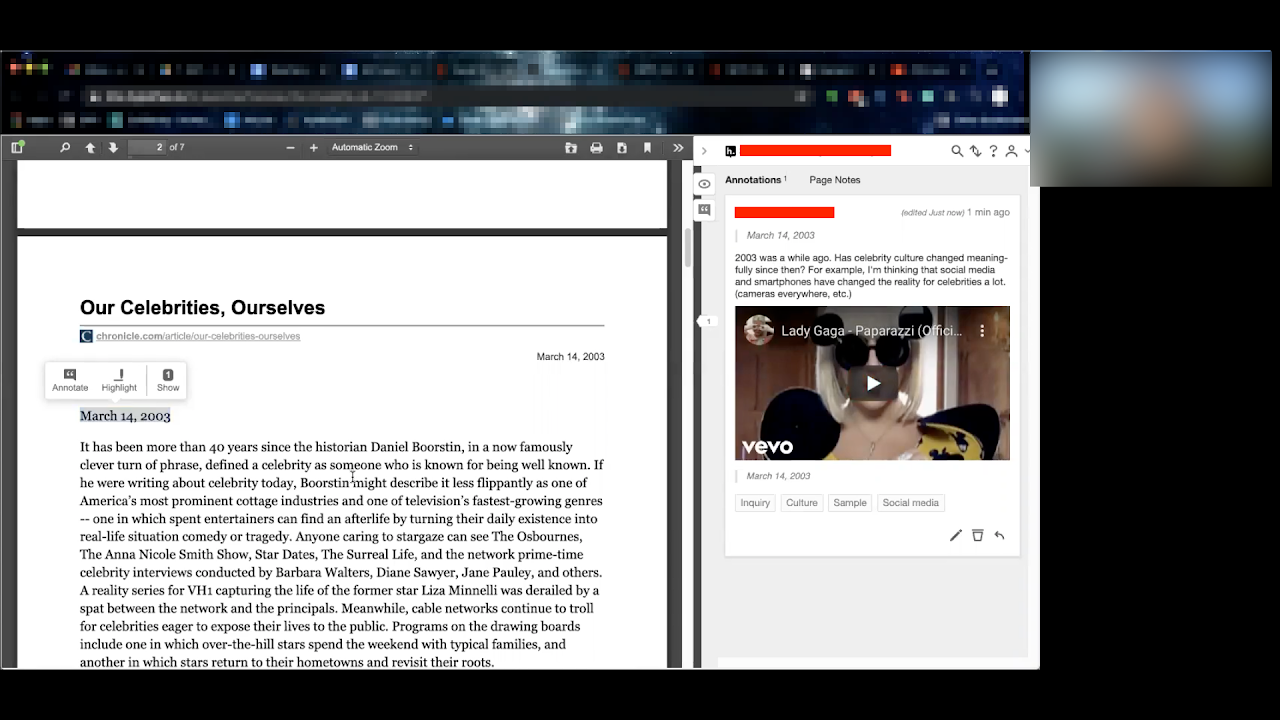Image resolution: width=1280 pixels, height=720 pixels.
Task: Open the chronicle.com article link
Action: point(198,336)
